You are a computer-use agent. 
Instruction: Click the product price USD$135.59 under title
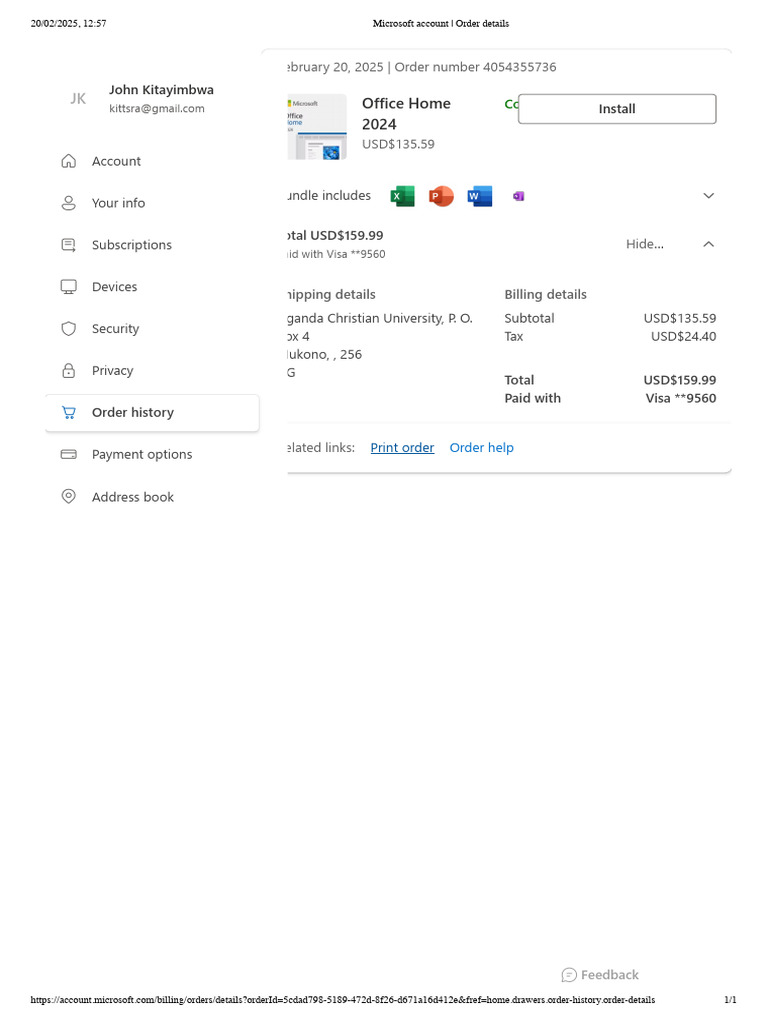398,144
